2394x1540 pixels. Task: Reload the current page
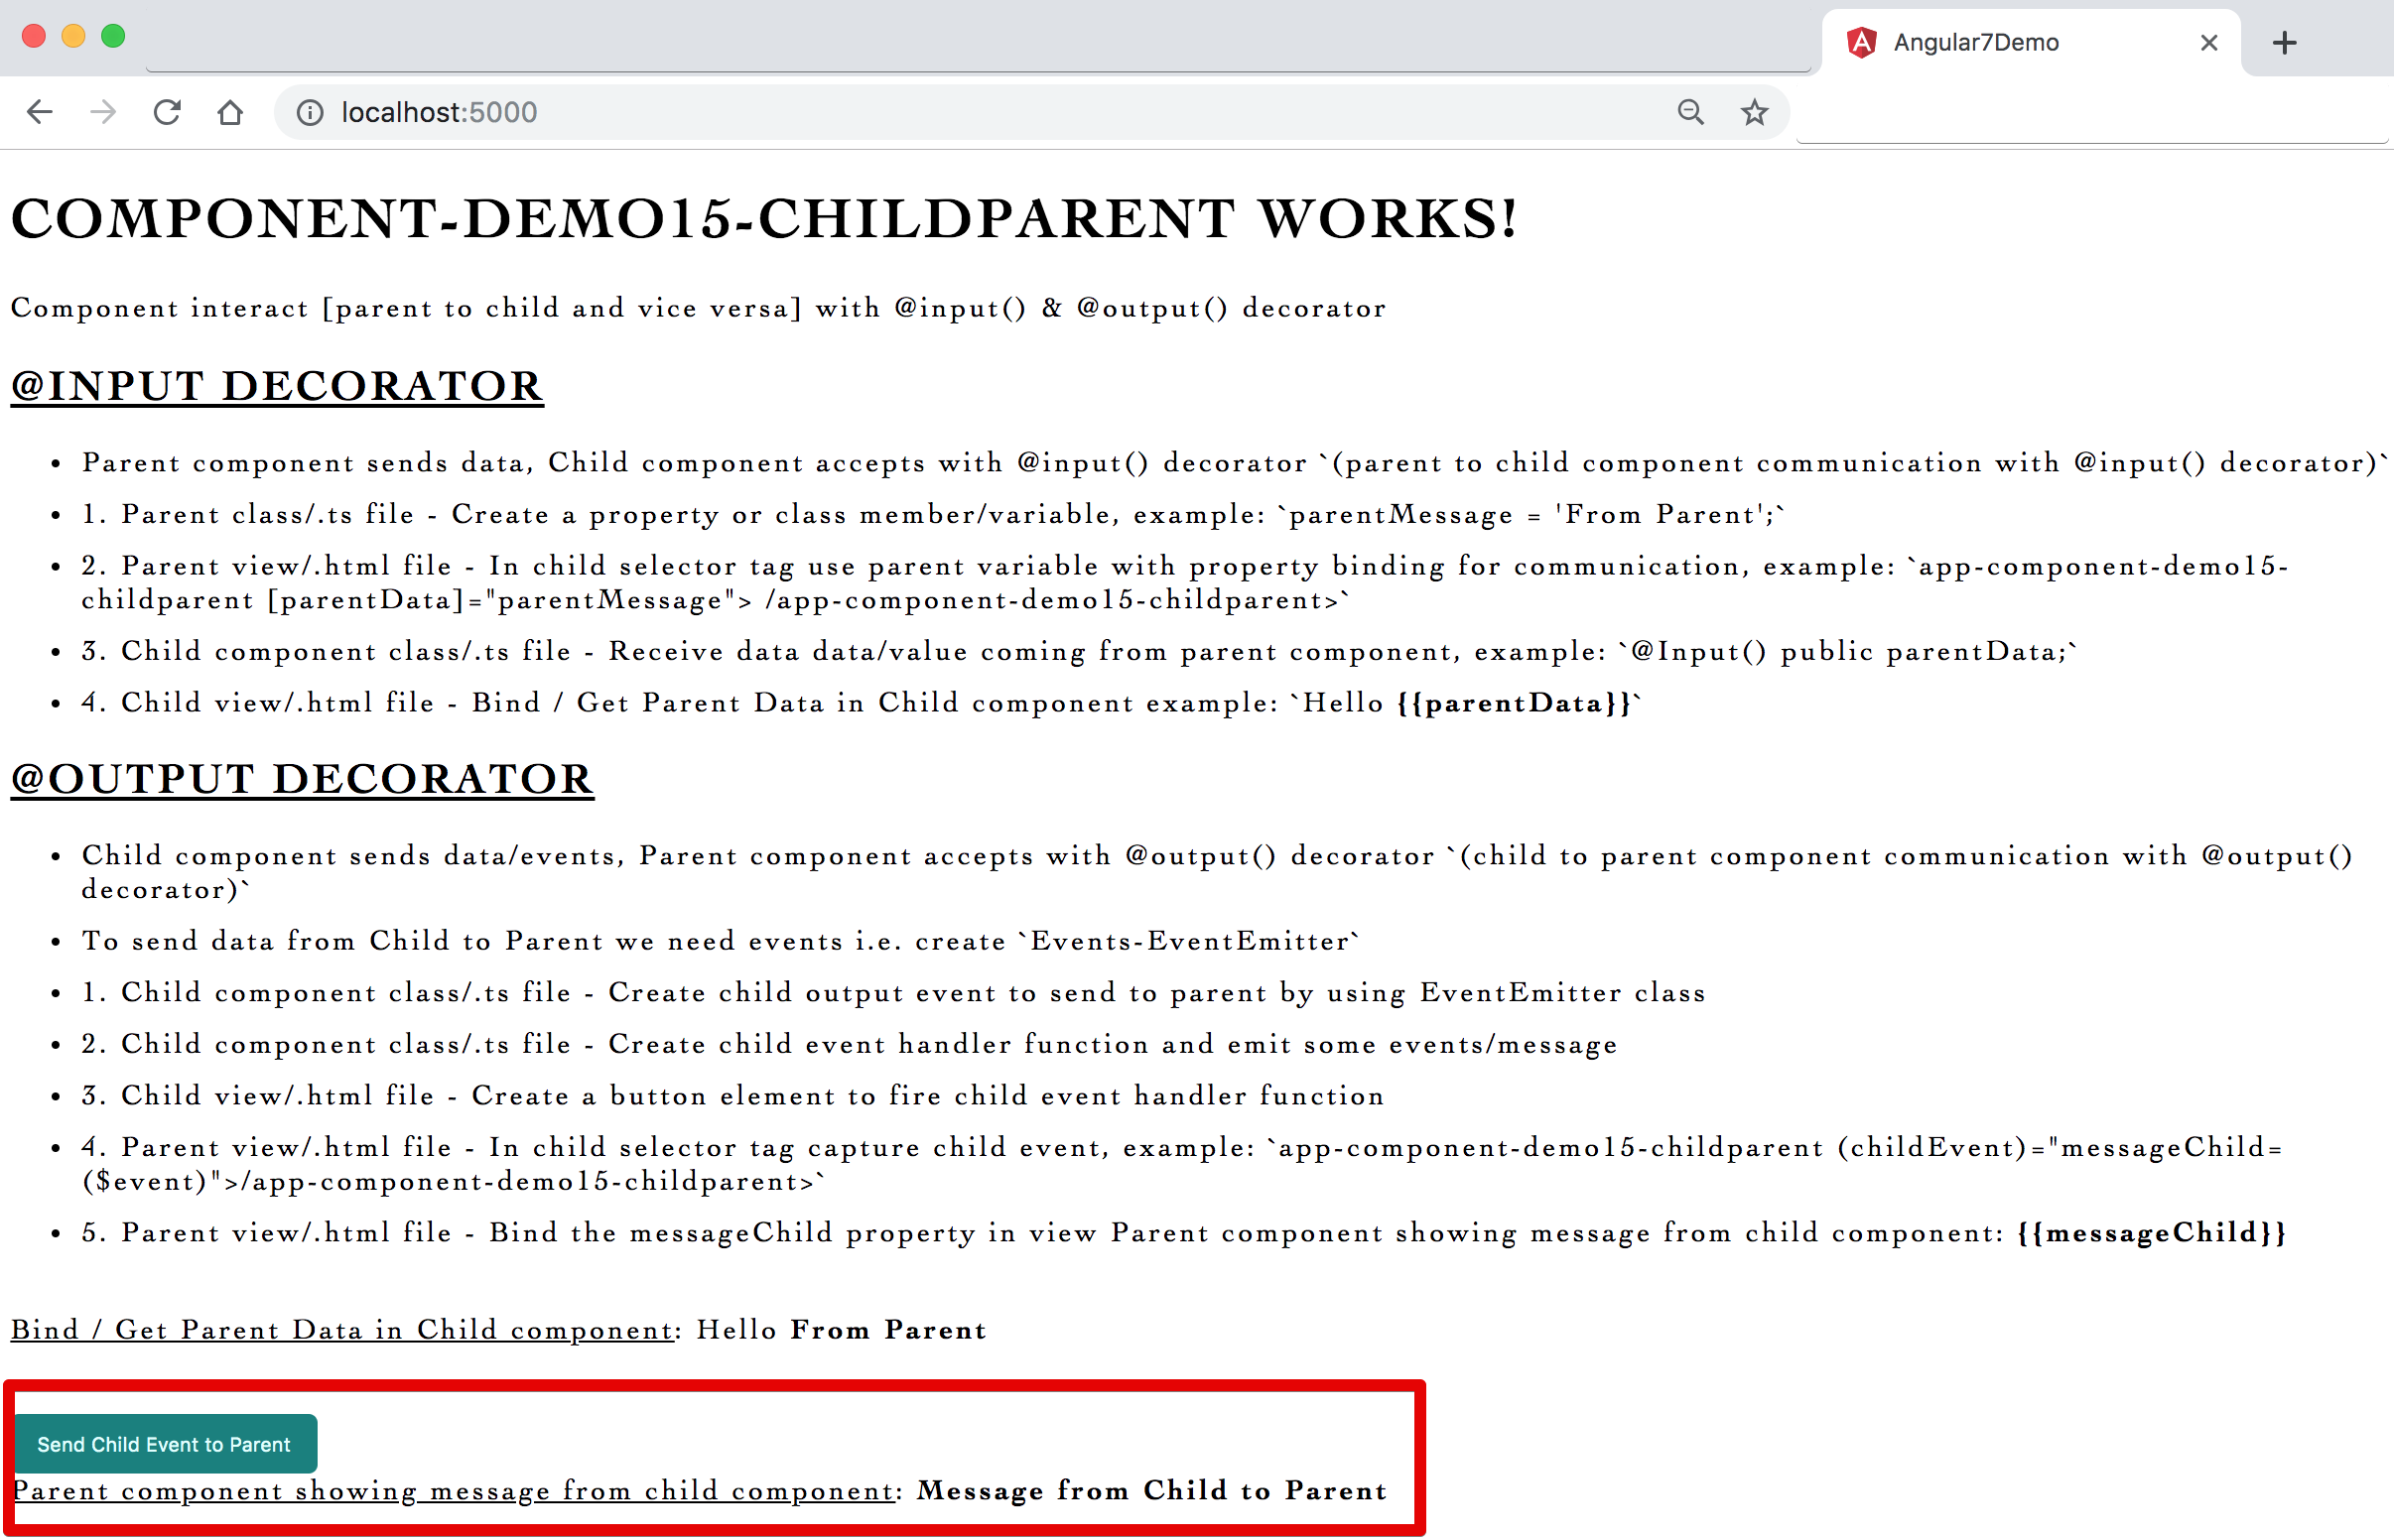click(167, 112)
